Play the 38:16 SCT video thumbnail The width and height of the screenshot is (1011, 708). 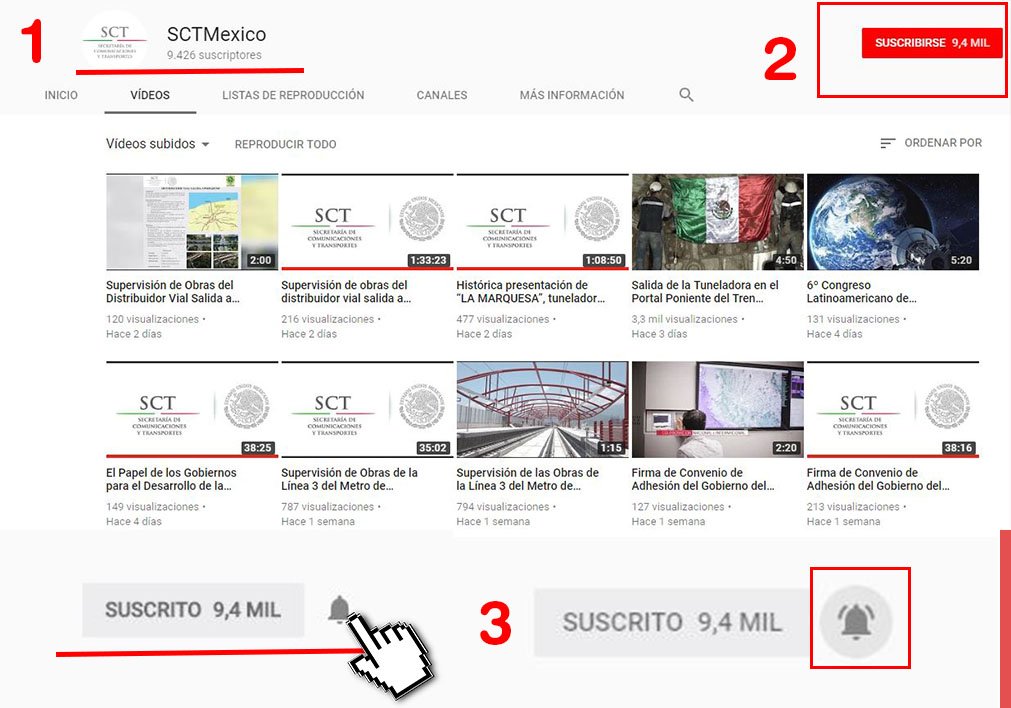tap(893, 409)
